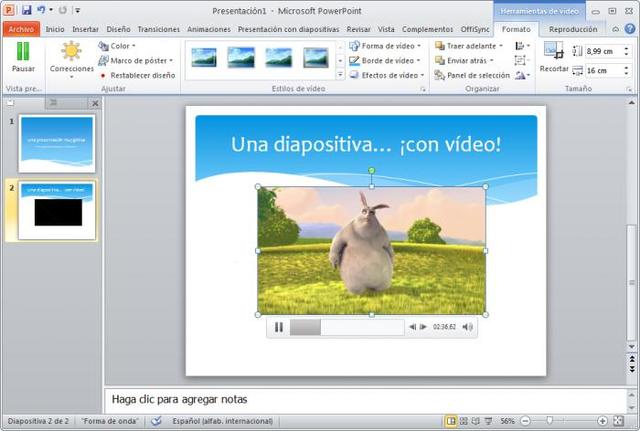Screen dimensions: 640x431
Task: Open the Color dropdown in Ajustar group
Action: point(117,46)
